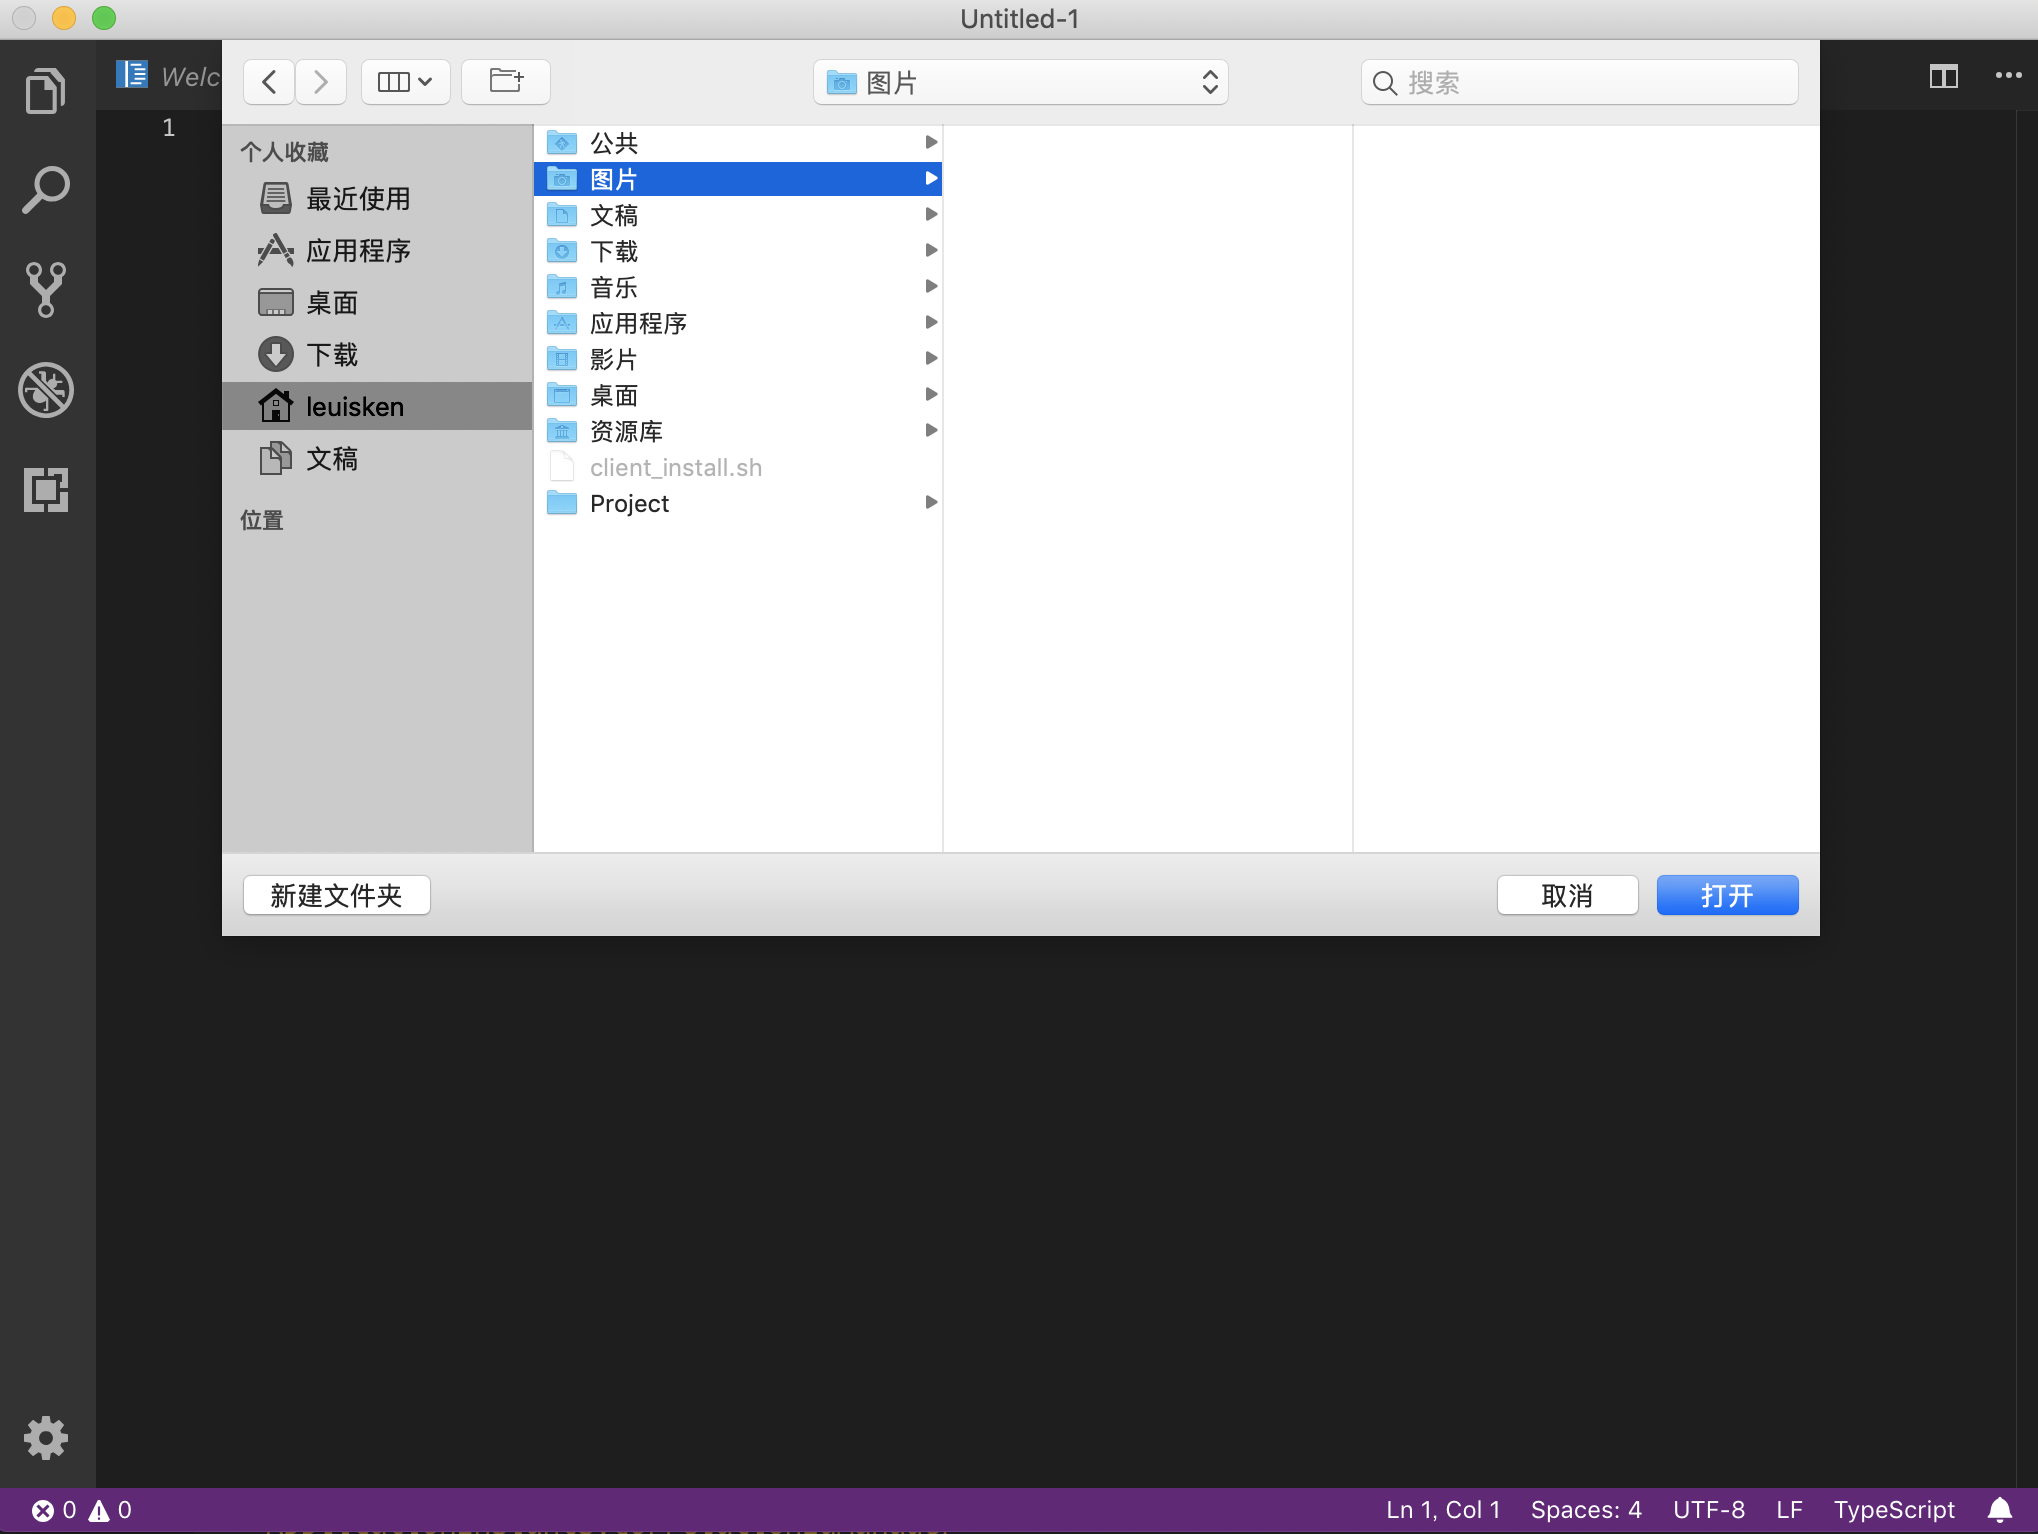The height and width of the screenshot is (1534, 2038).
Task: Click the new folder icon in dialog toolbar
Action: click(505, 81)
